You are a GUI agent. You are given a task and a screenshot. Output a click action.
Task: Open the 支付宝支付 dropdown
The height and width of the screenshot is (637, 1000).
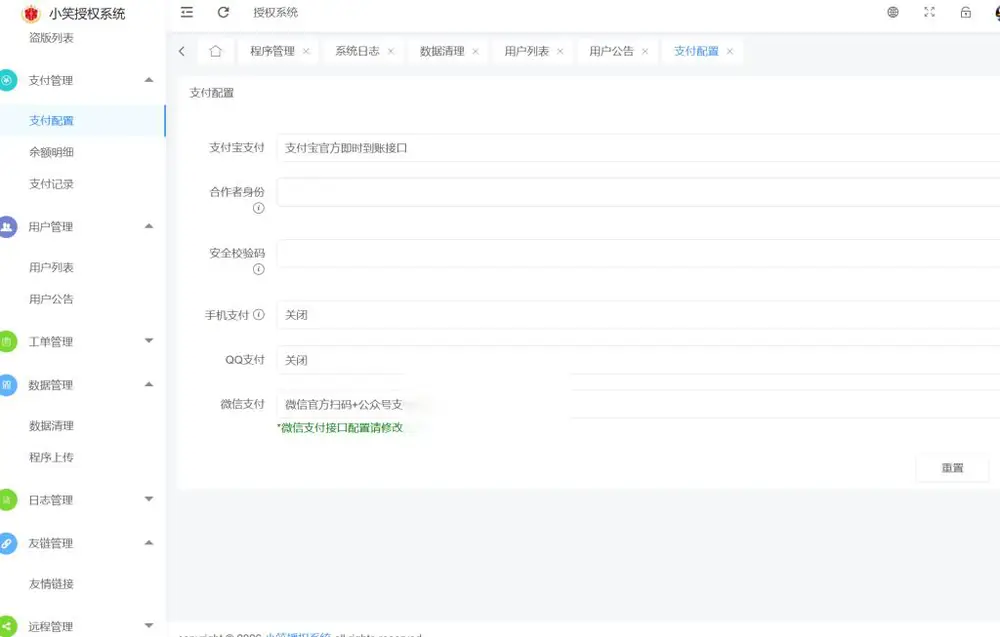[638, 148]
